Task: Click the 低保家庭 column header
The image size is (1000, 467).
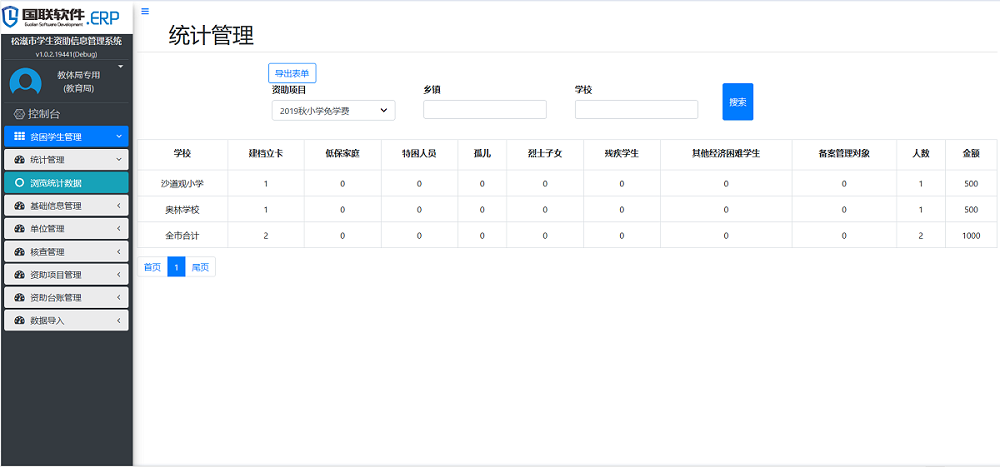Action: click(x=342, y=154)
